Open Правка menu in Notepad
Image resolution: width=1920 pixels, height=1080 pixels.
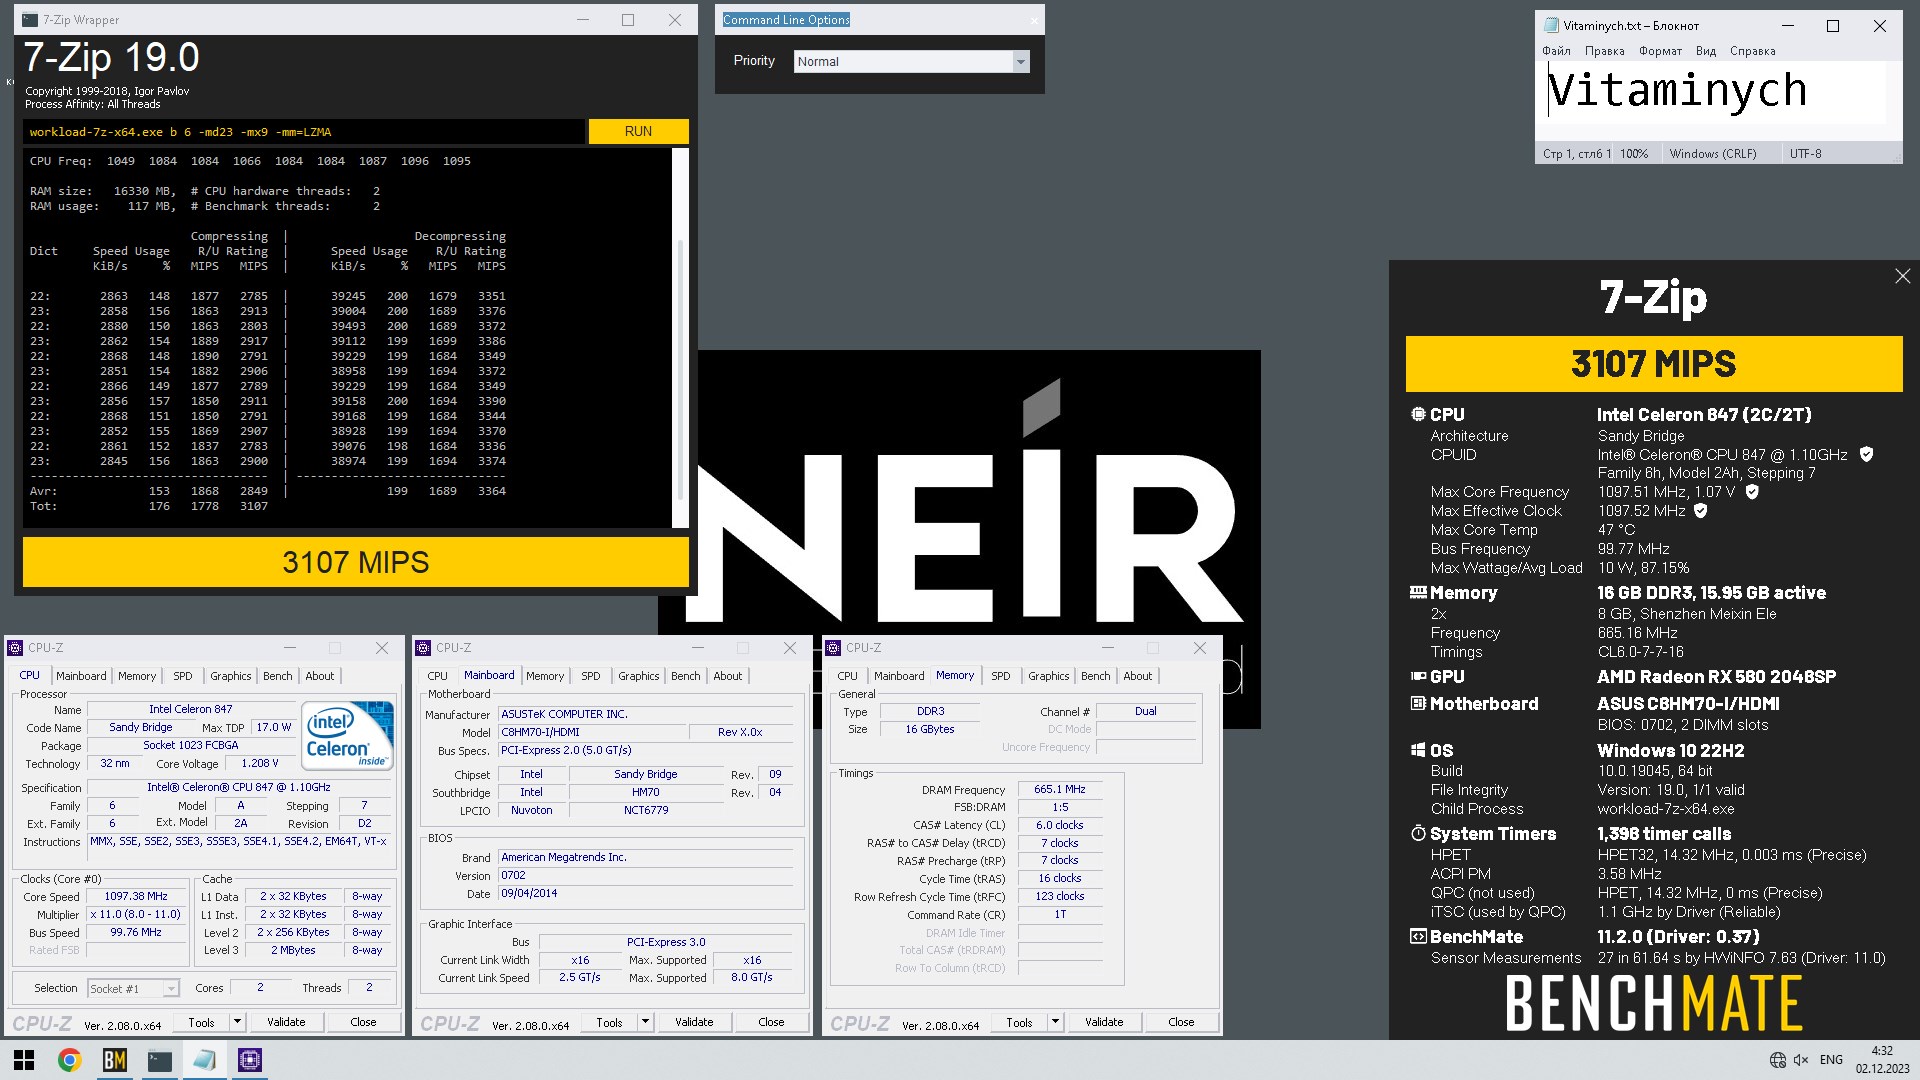coord(1604,51)
